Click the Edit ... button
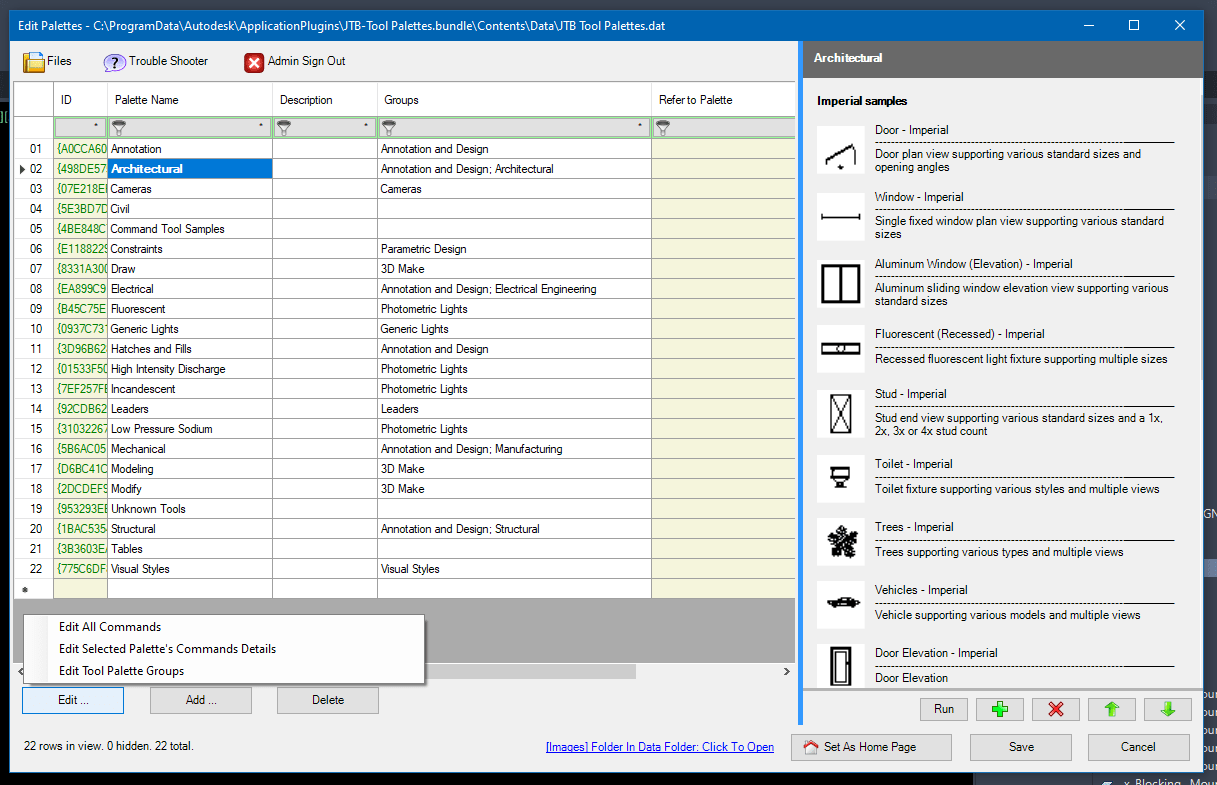 coord(73,700)
